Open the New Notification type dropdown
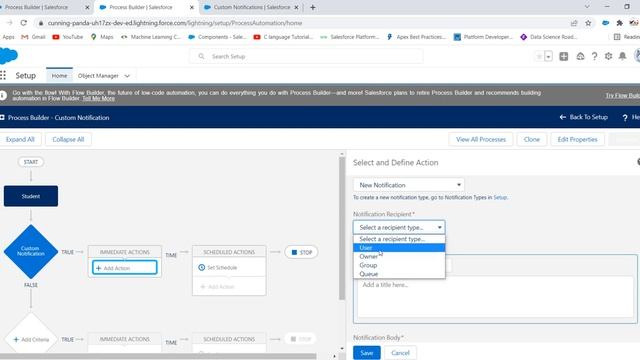The height and width of the screenshot is (360, 640). [409, 185]
